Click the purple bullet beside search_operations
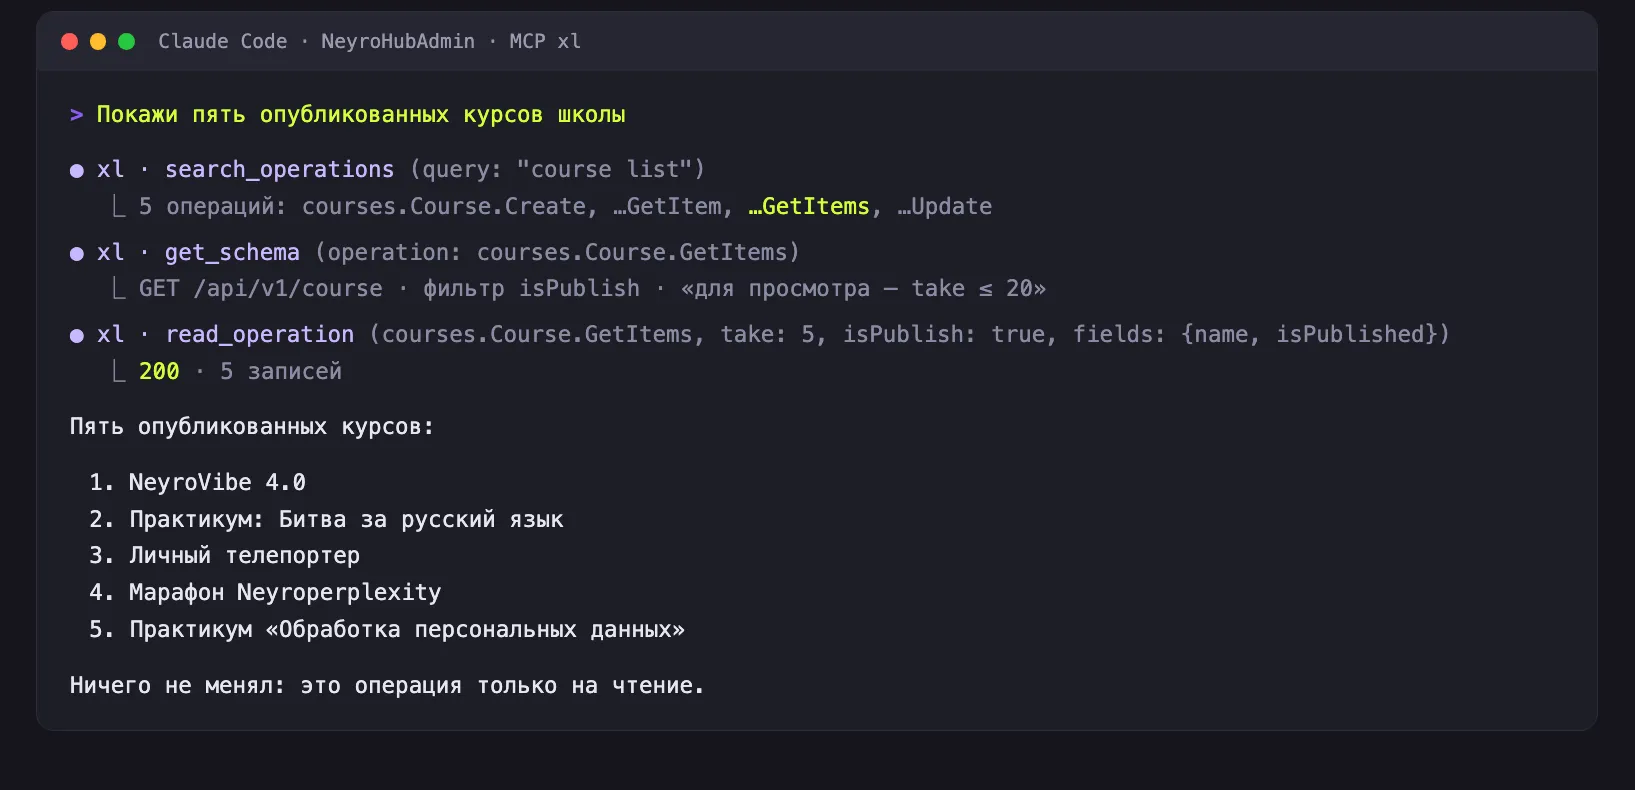The image size is (1635, 790). point(77,171)
